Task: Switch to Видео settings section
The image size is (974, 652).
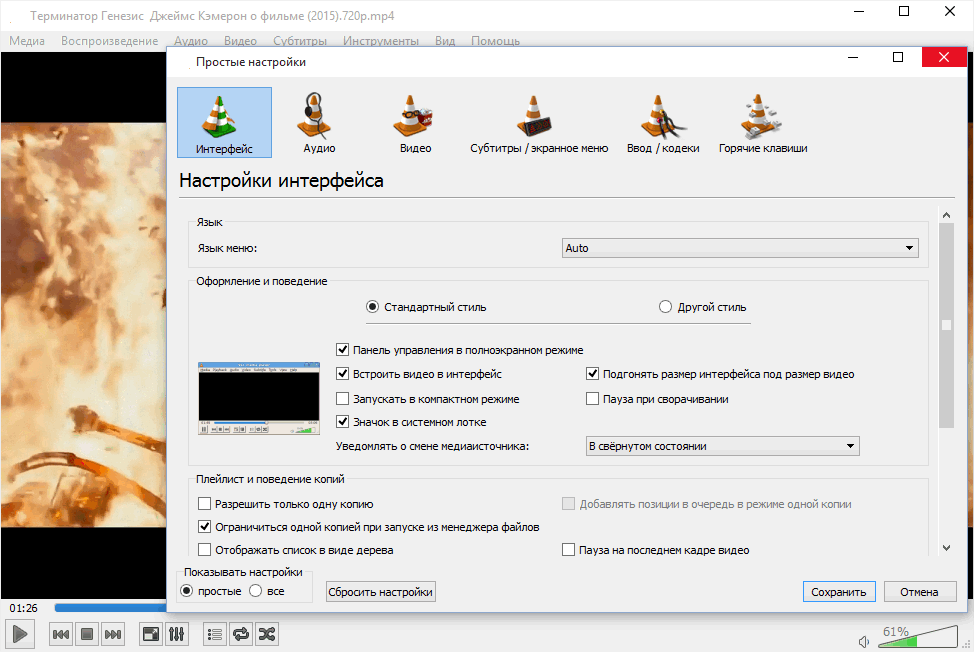Action: click(x=413, y=120)
